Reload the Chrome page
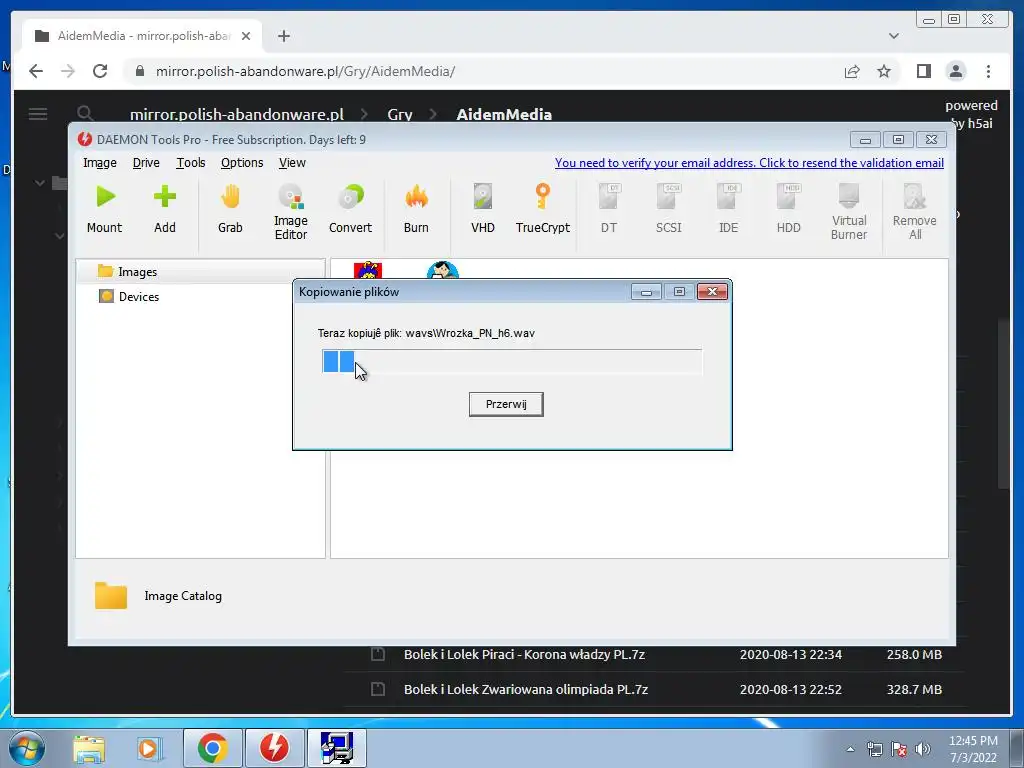This screenshot has width=1024, height=768. pyautogui.click(x=100, y=71)
